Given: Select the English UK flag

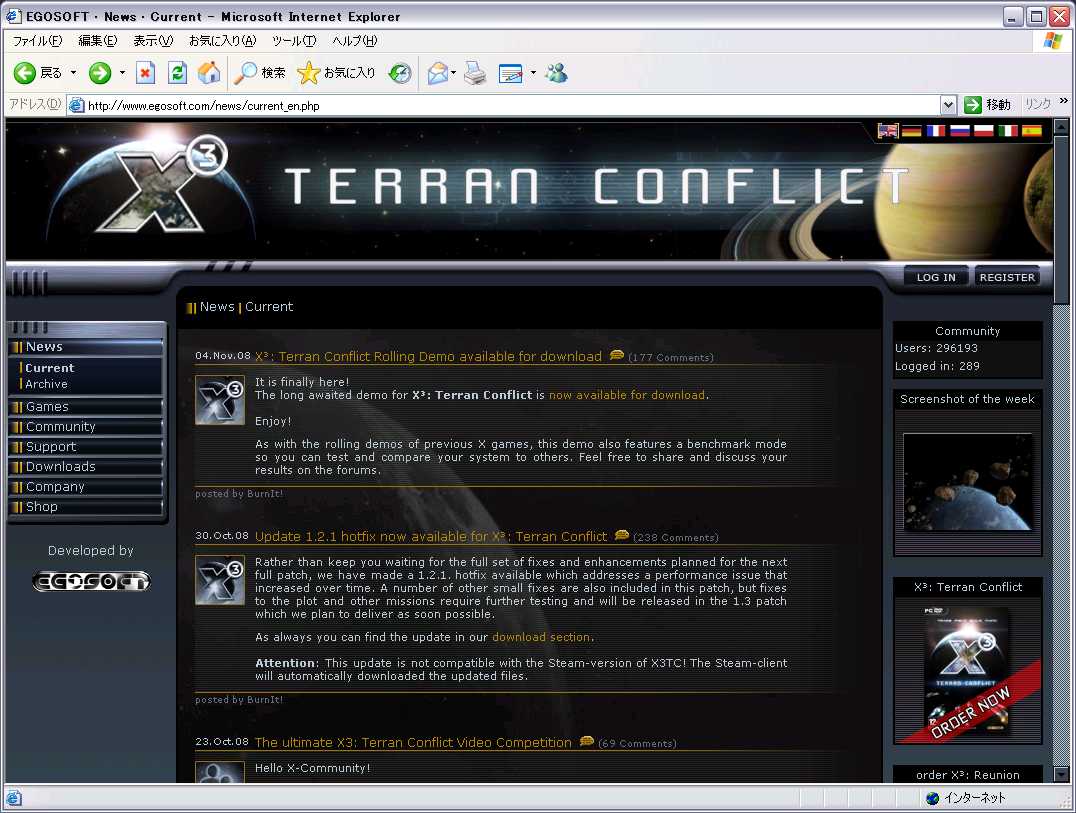Looking at the screenshot, I should click(x=887, y=130).
